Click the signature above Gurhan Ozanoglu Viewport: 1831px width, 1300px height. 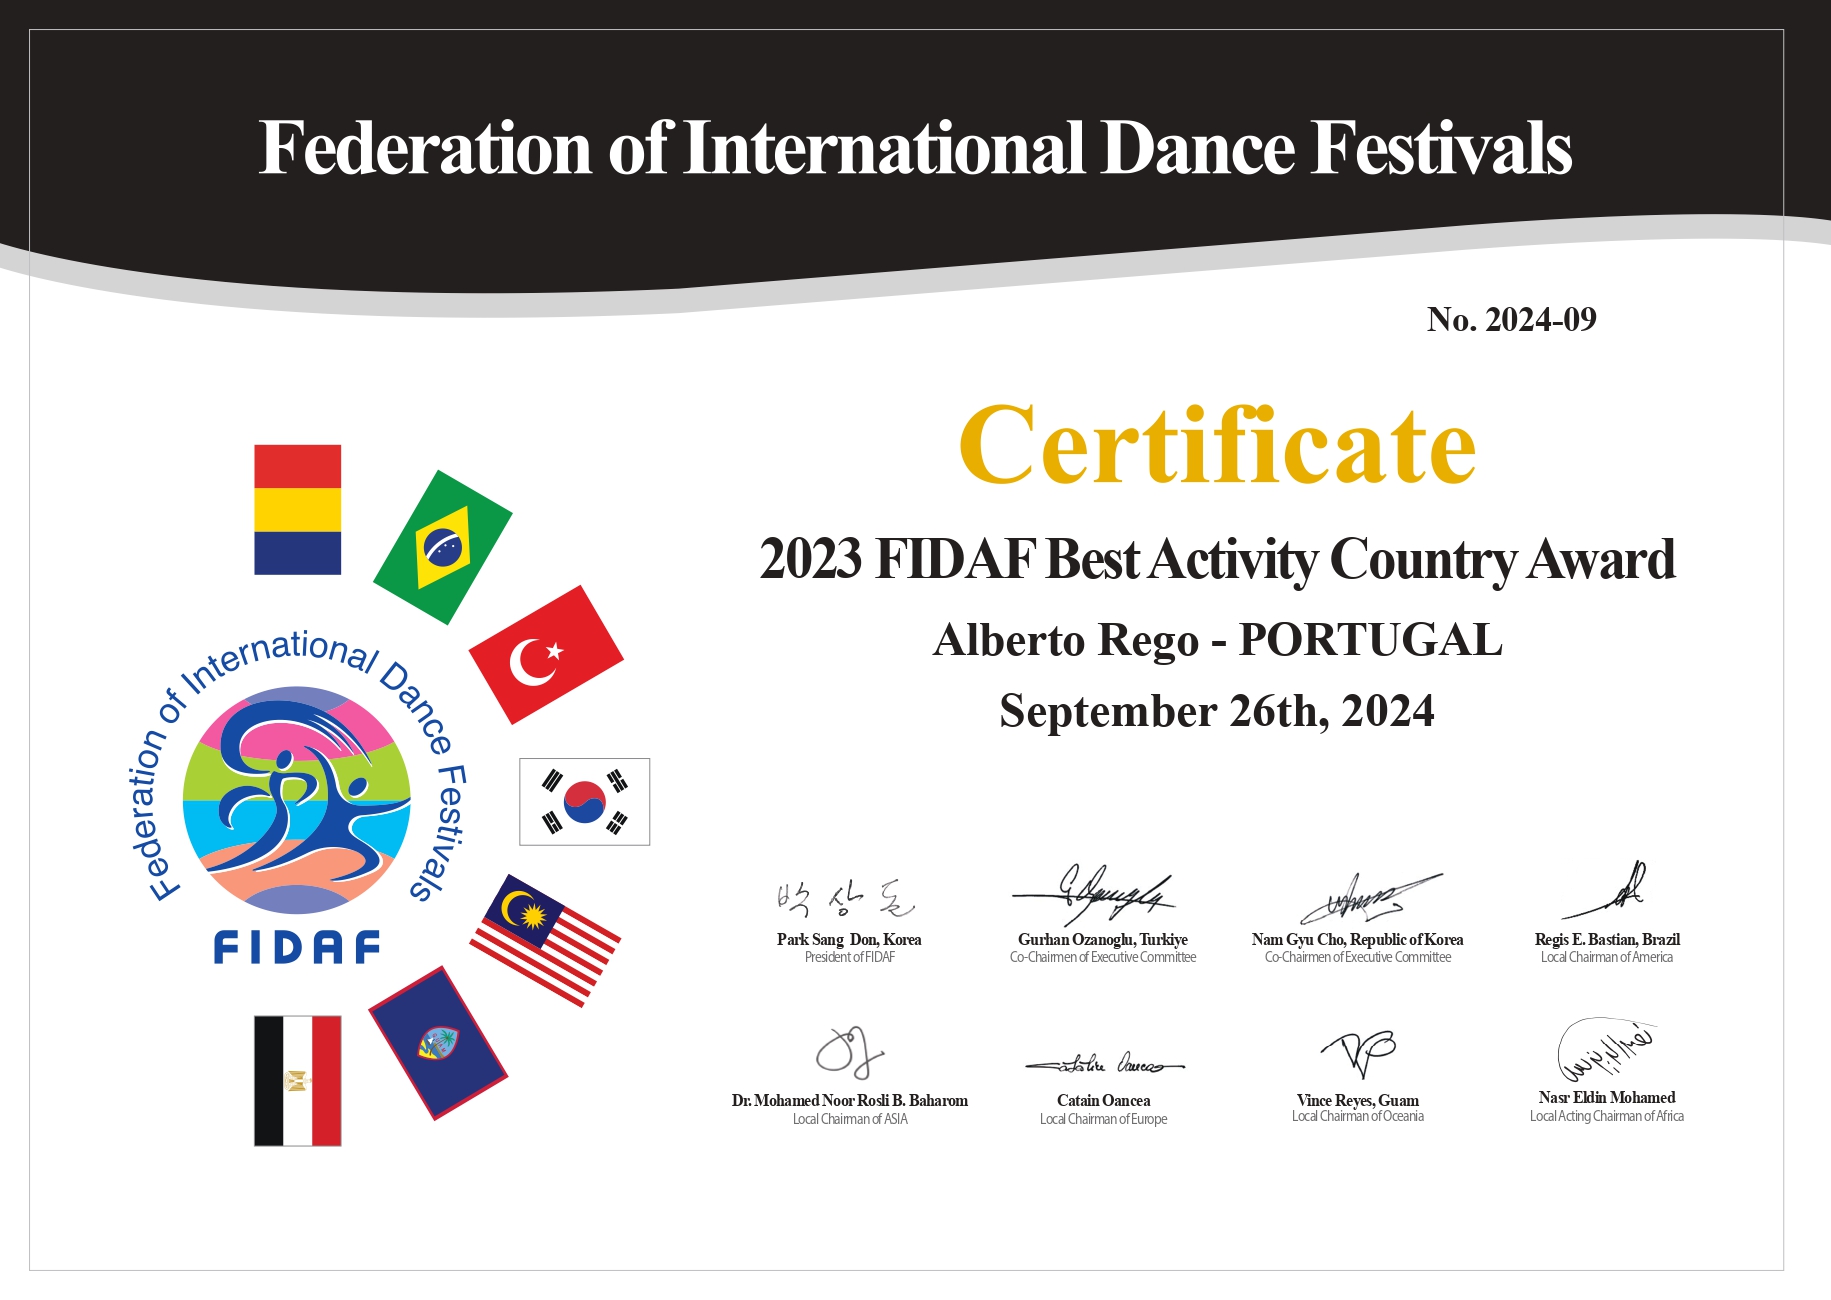(1094, 893)
